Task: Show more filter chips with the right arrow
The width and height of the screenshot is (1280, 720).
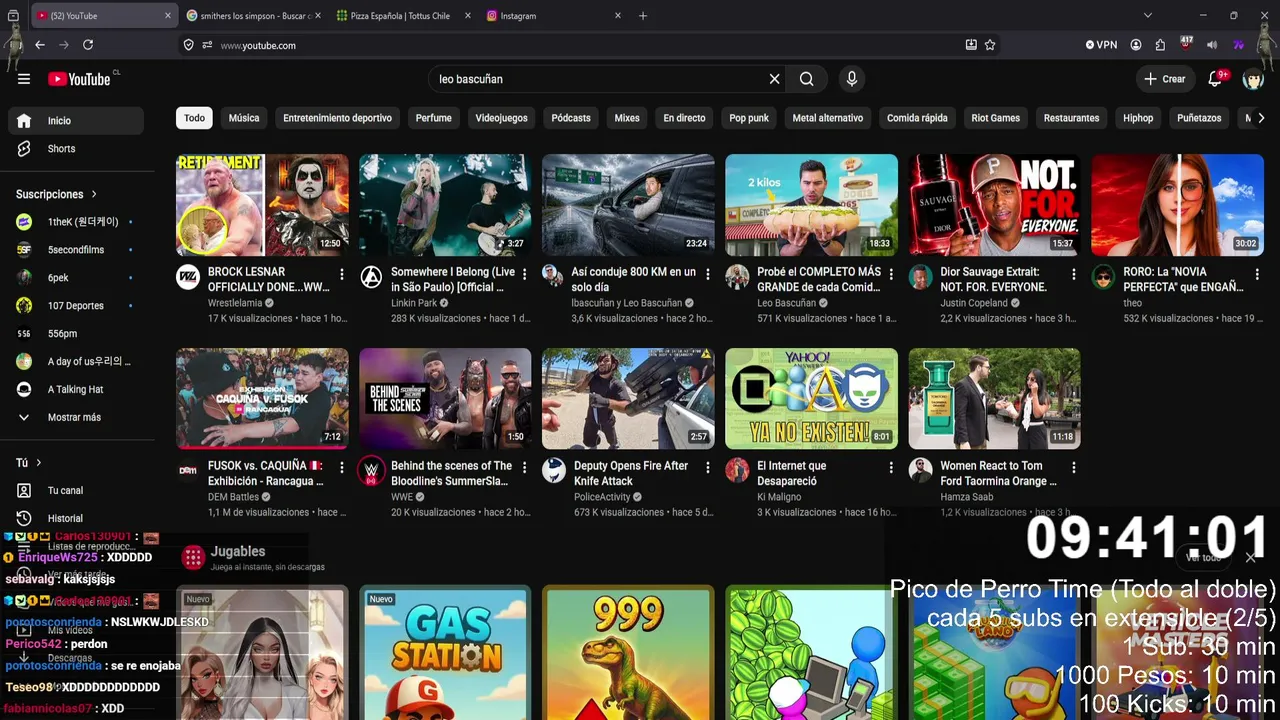Action: pyautogui.click(x=1259, y=118)
